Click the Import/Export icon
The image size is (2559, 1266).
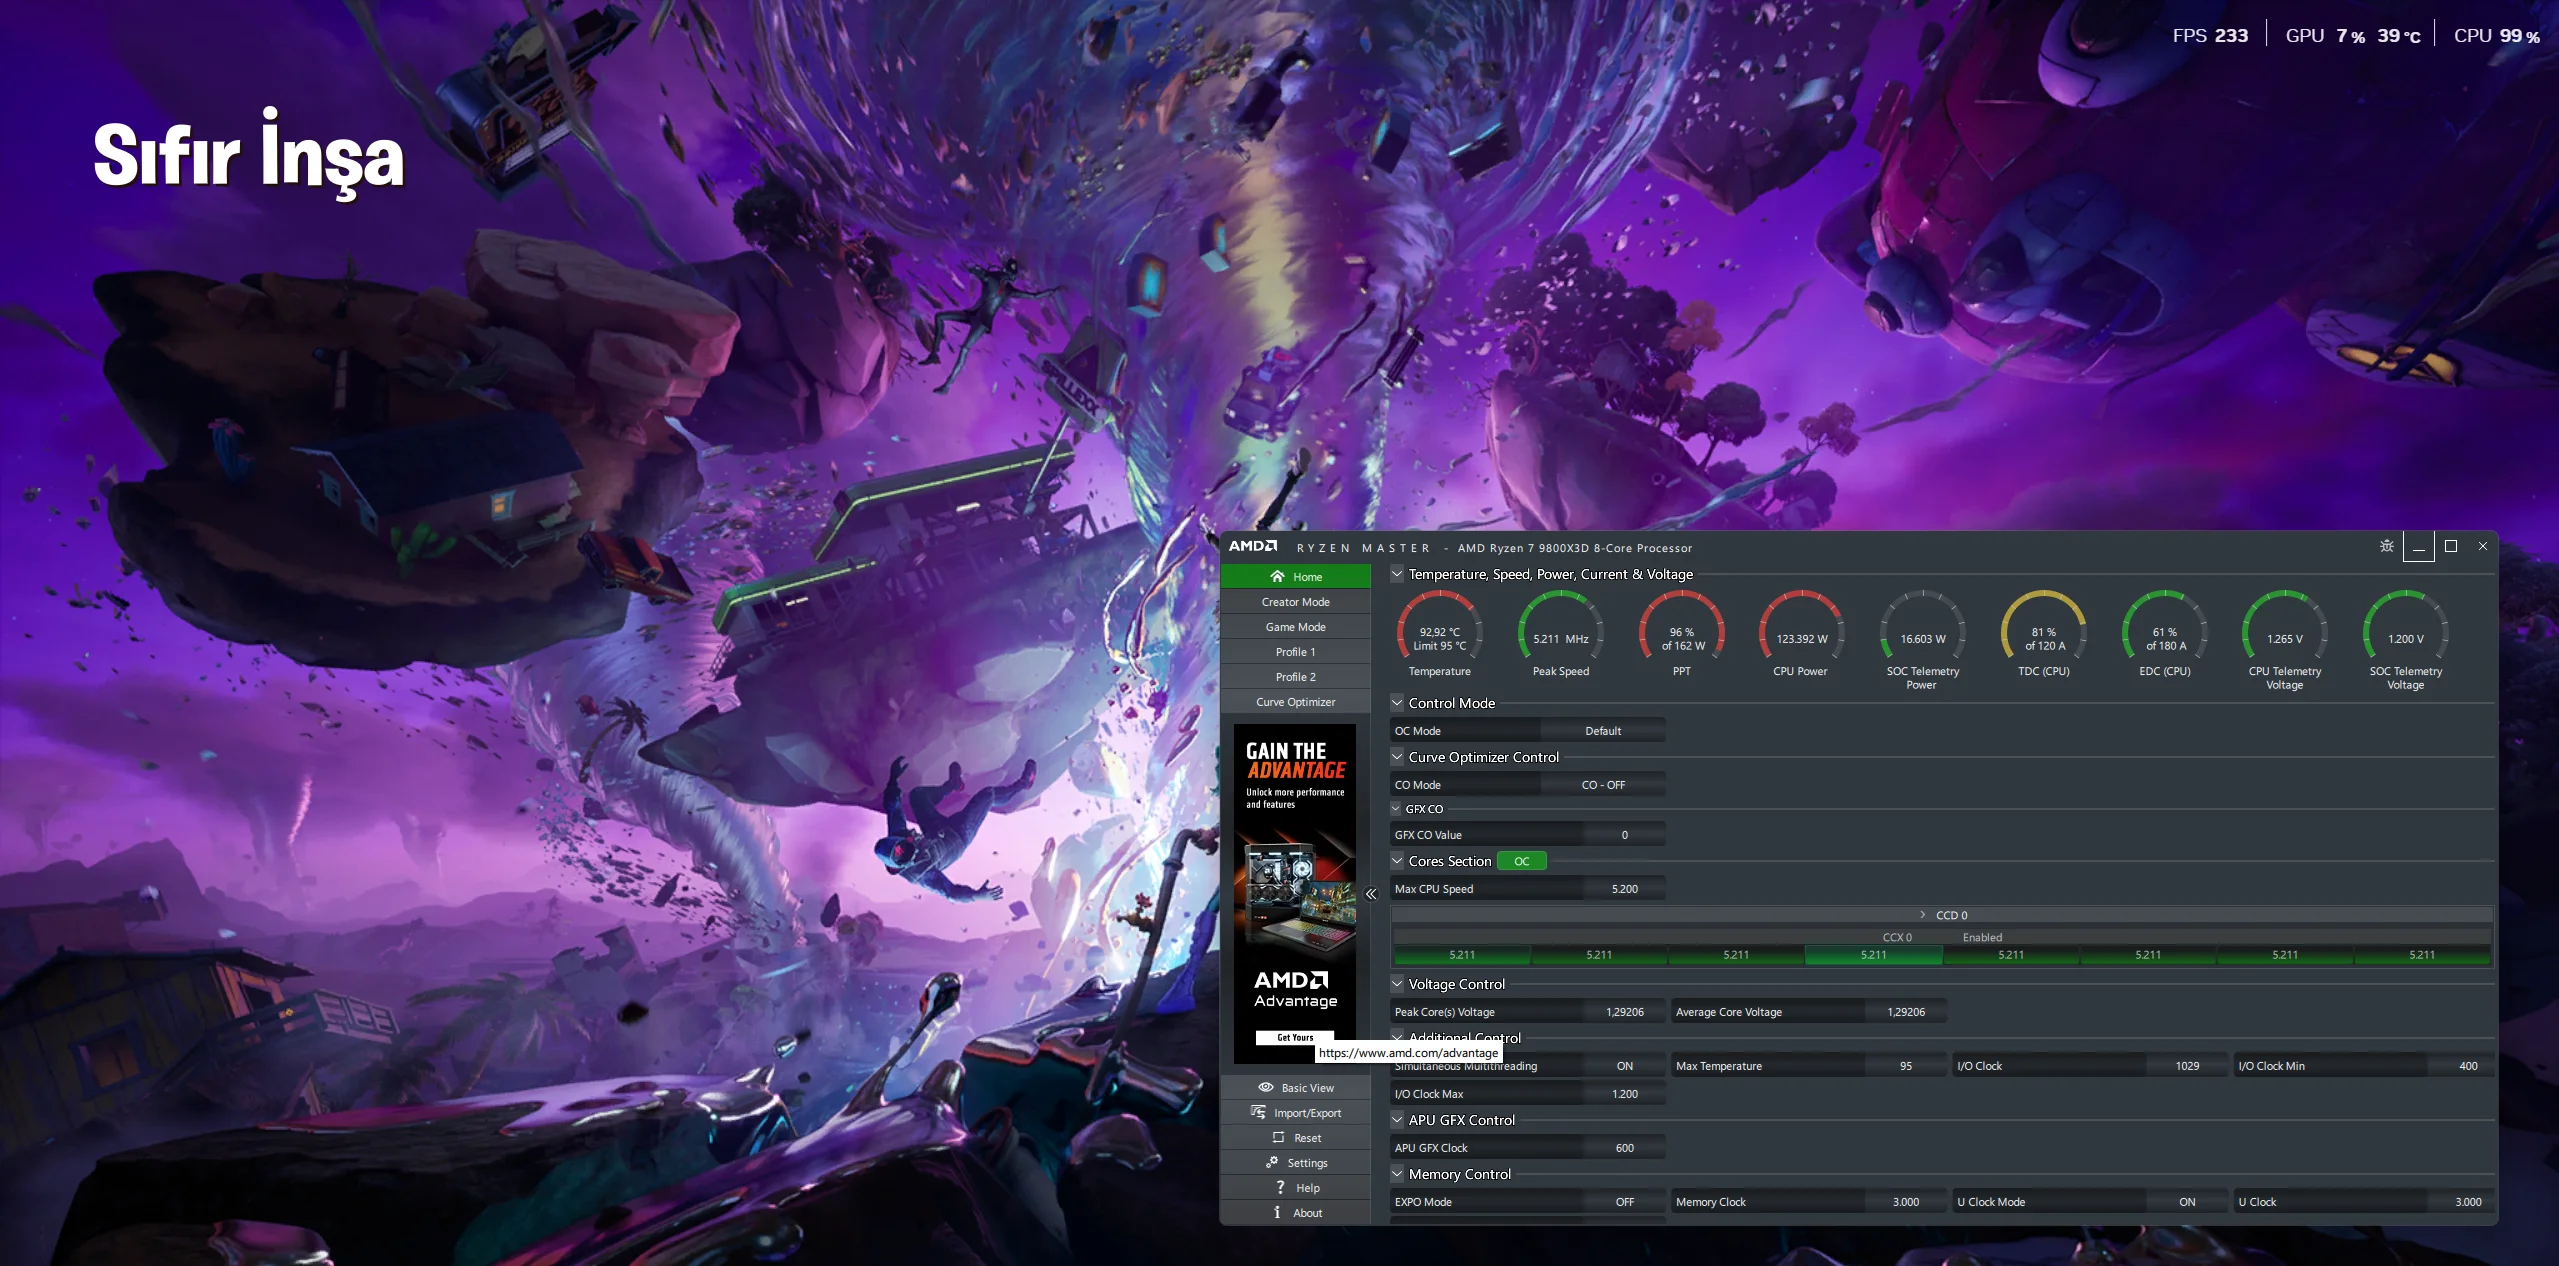coord(1258,1113)
